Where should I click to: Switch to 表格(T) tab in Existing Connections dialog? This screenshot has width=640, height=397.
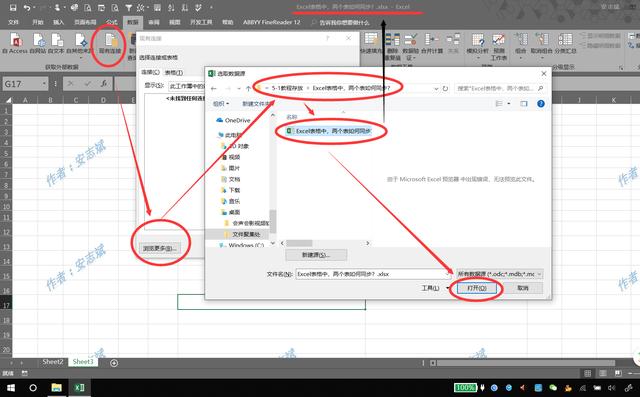click(173, 73)
